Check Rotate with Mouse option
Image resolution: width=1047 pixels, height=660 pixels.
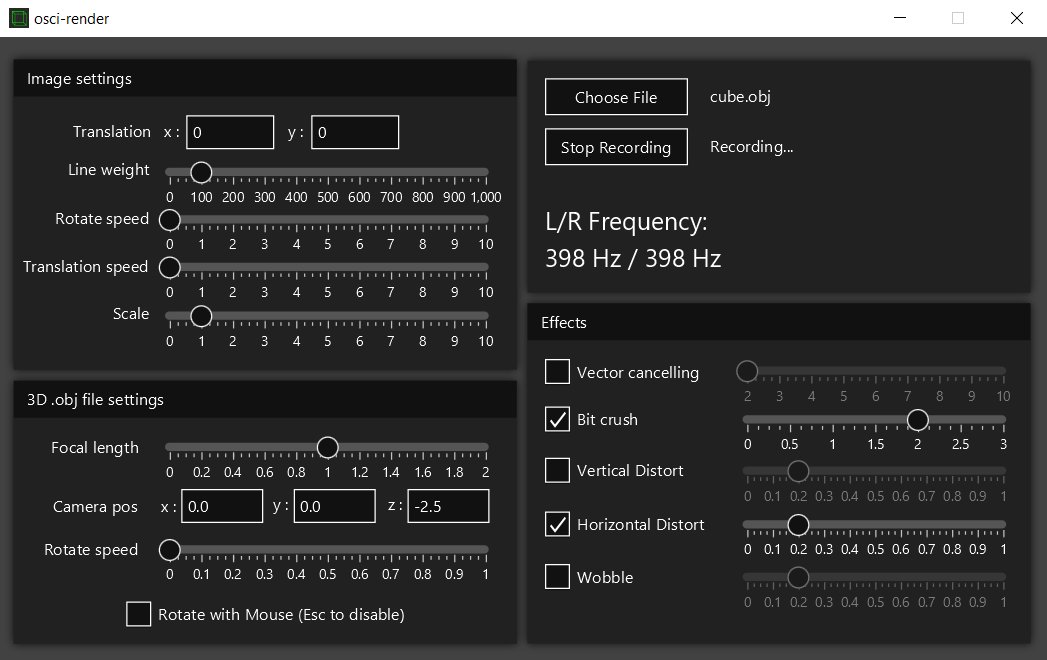point(139,614)
